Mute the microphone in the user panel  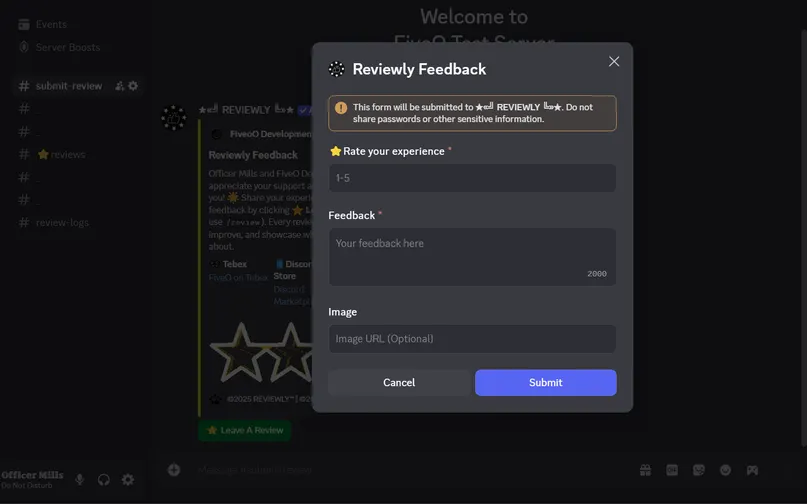79,480
